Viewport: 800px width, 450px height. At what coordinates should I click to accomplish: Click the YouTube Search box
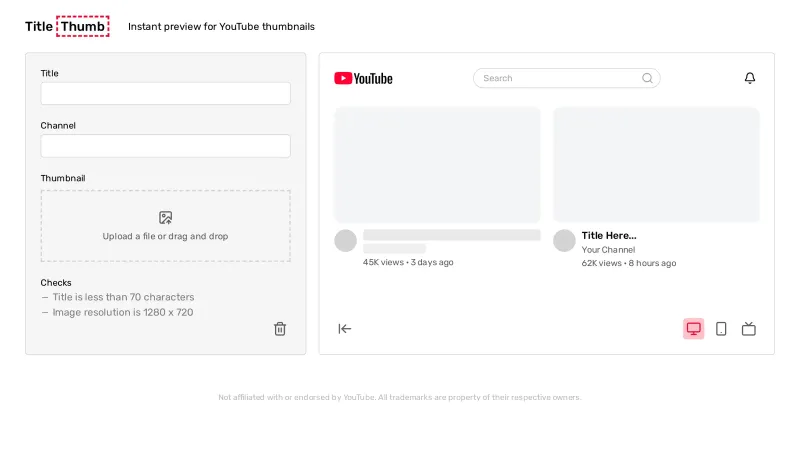click(x=558, y=78)
